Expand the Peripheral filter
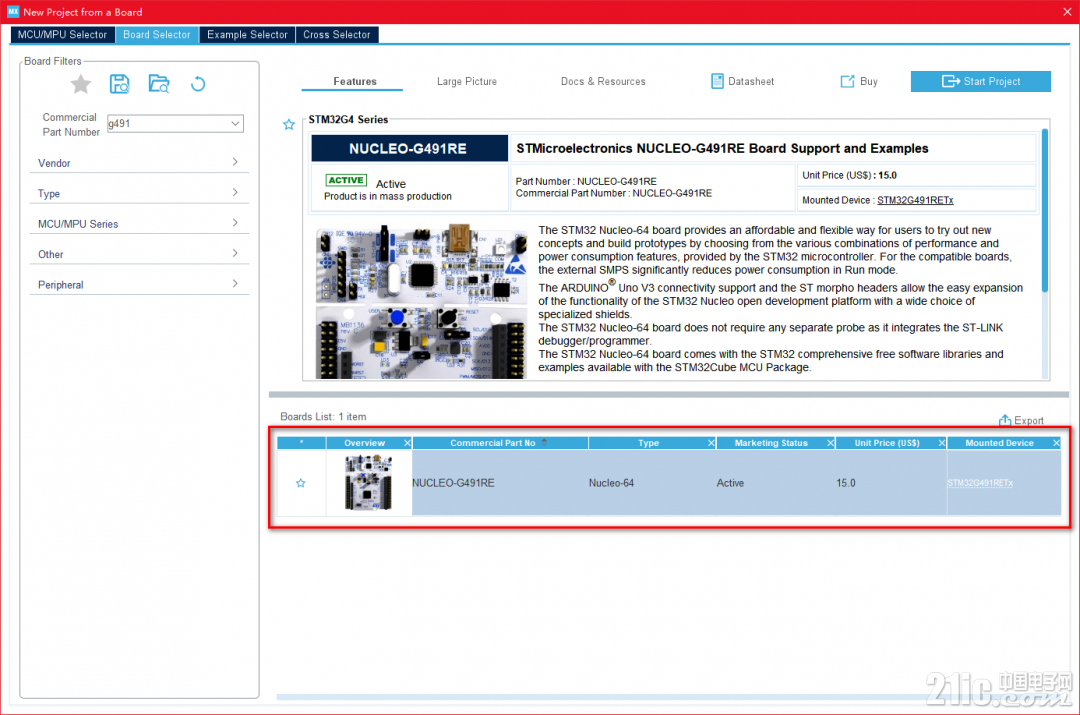The image size is (1080, 715). (139, 284)
